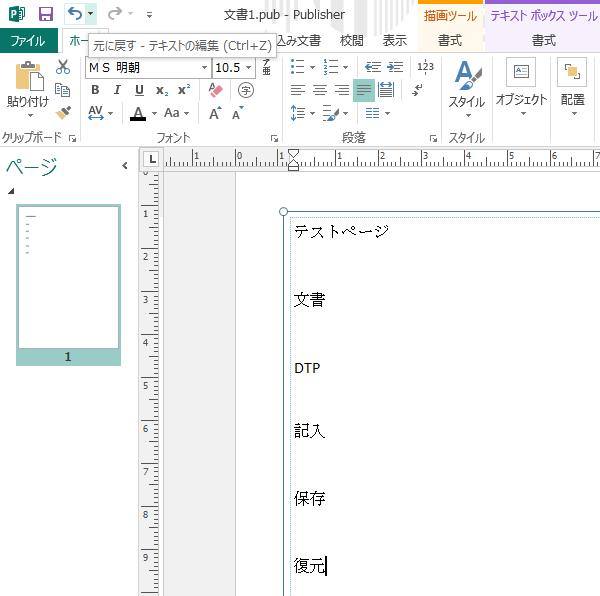Click the text DTP in document
This screenshot has width=600, height=596.
307,368
